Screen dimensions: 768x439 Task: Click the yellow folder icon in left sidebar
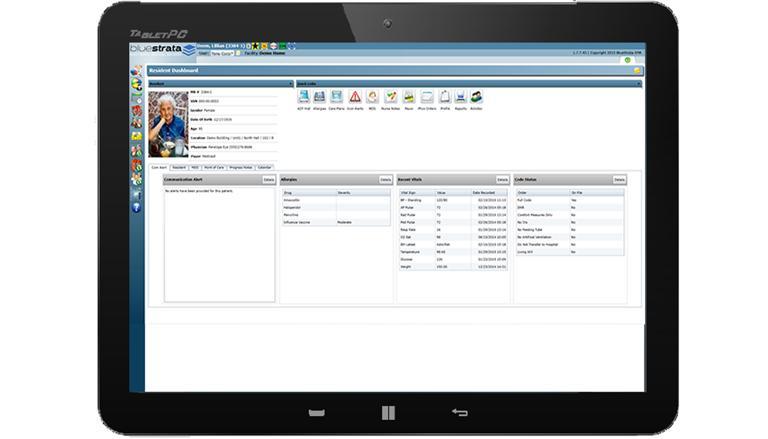(137, 136)
